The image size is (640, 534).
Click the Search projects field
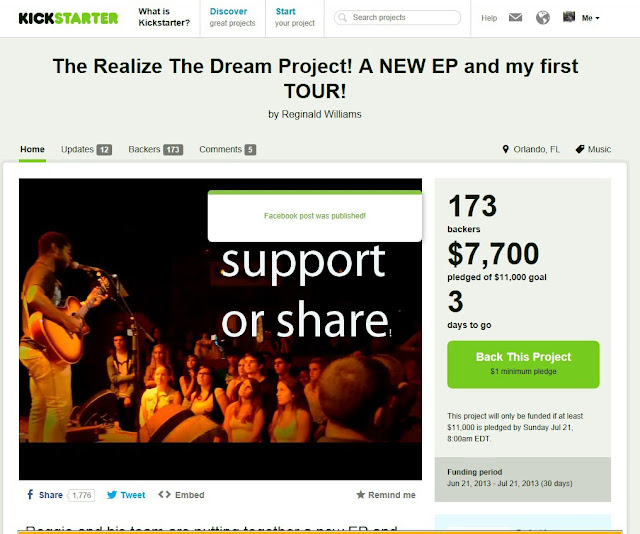[x=397, y=18]
